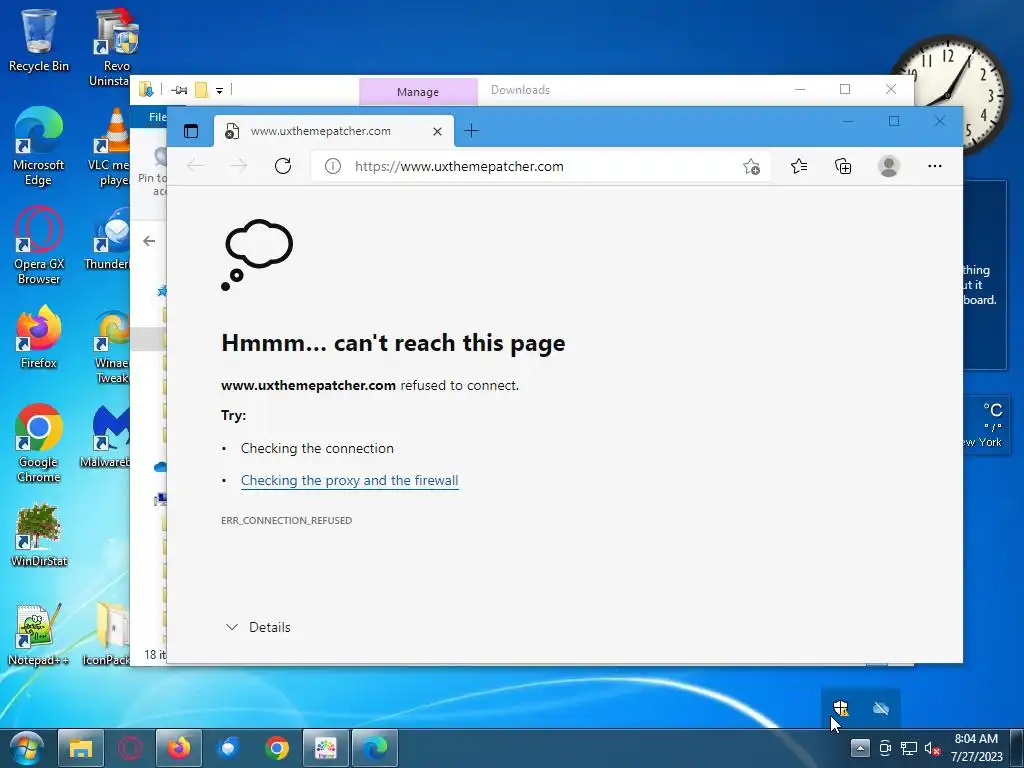Click the properties pin icon in Explorer title bar

[x=179, y=90]
